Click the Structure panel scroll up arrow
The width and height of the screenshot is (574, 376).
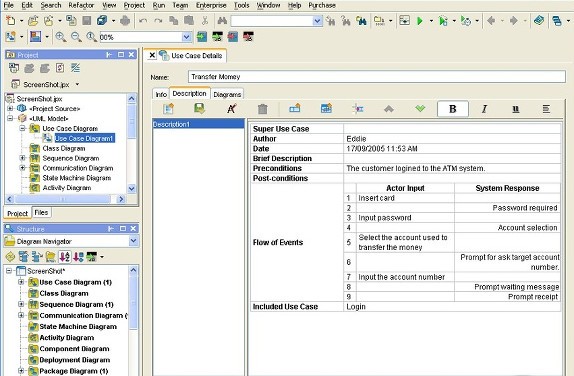pos(133,271)
